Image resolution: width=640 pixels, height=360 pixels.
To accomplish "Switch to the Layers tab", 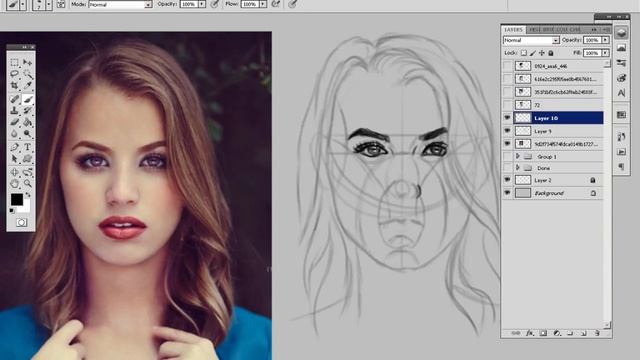I will coord(513,30).
